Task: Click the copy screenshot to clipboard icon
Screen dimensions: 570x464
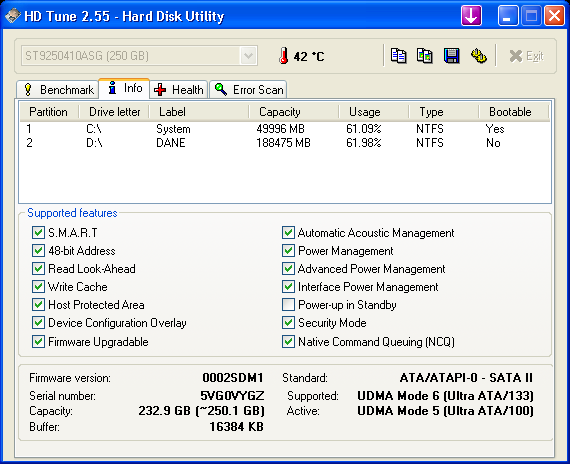Action: coord(425,56)
